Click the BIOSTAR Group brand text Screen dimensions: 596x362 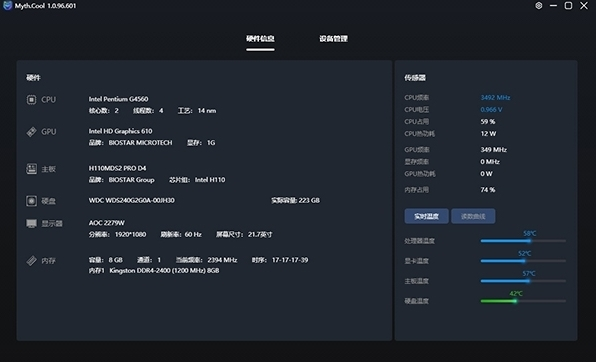132,179
